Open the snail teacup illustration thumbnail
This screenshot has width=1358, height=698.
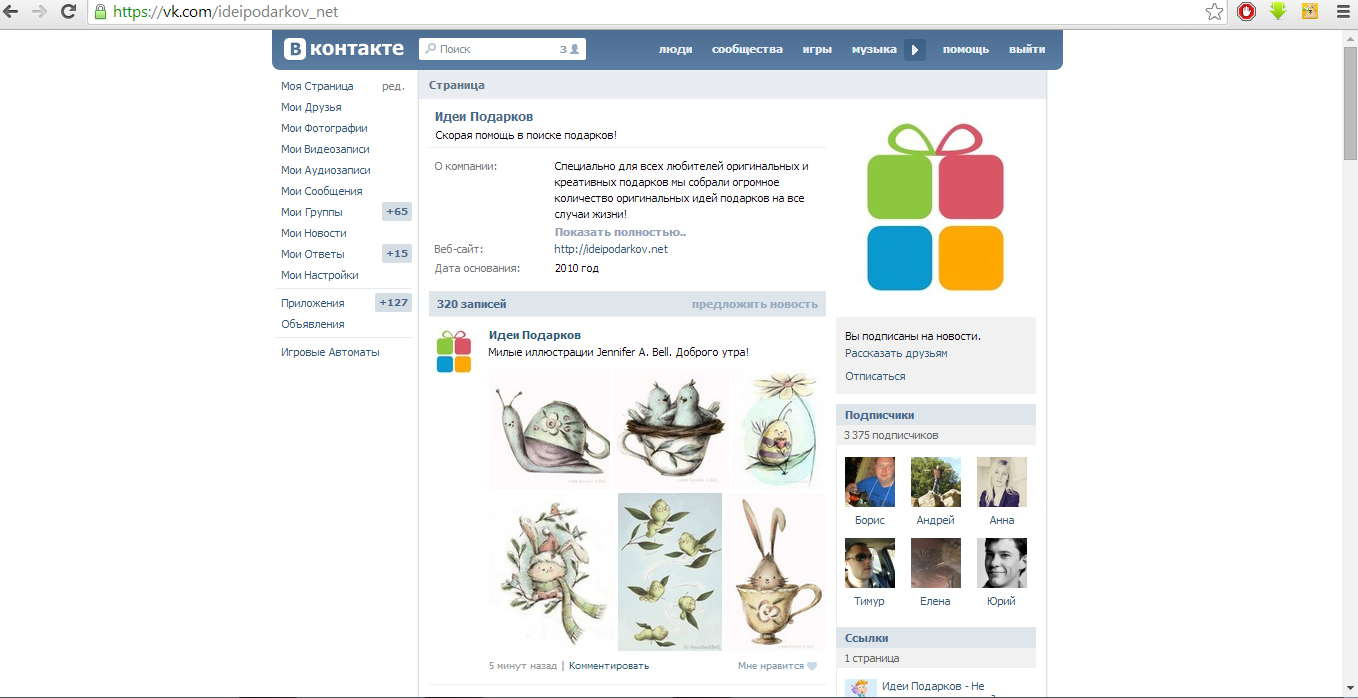click(550, 429)
